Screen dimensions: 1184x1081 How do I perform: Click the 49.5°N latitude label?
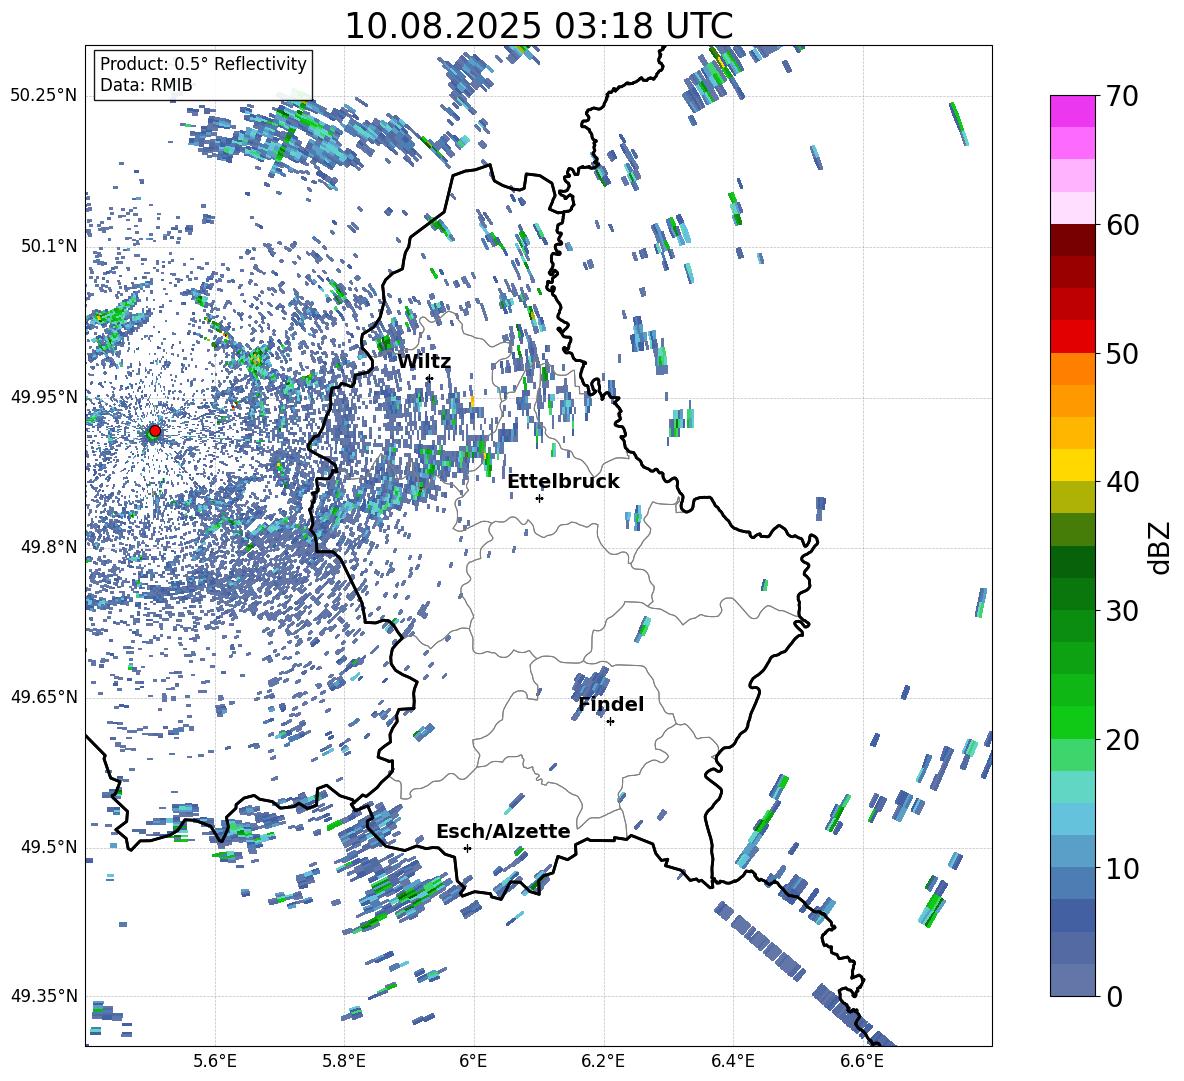[48, 847]
